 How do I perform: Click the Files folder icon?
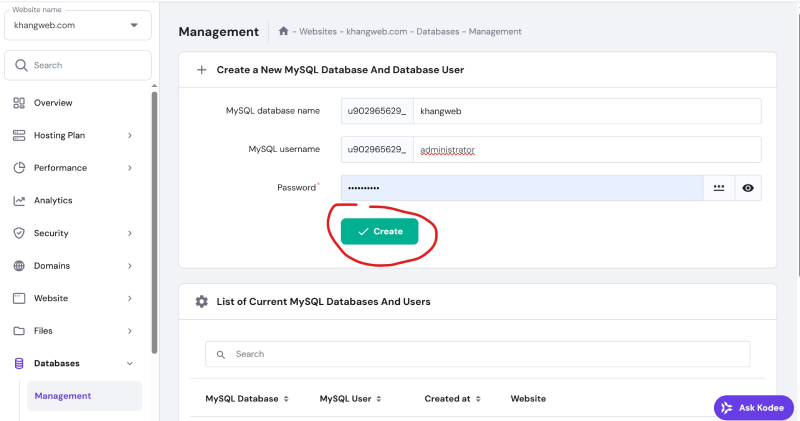point(19,331)
